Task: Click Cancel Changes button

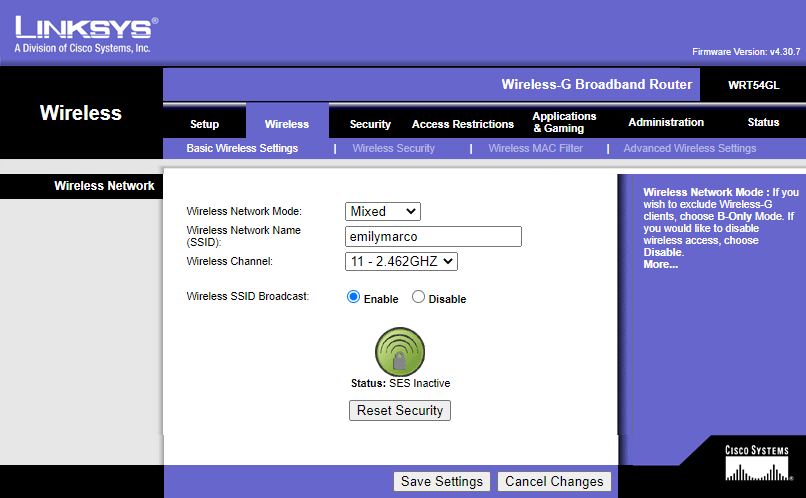Action: pos(554,482)
